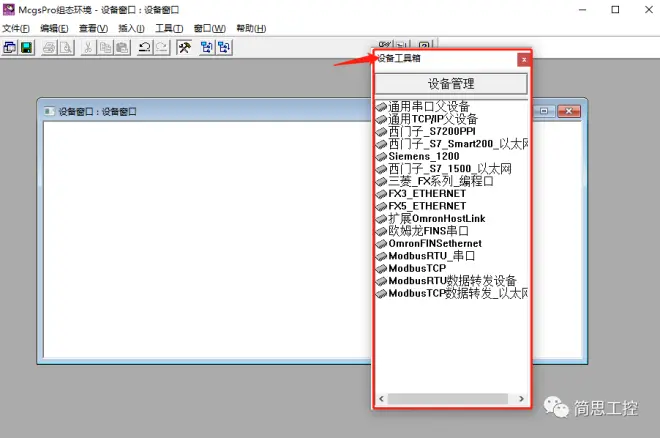Click the toolbox horizontal scrollbar thumb
Image resolution: width=660 pixels, height=438 pixels.
click(447, 399)
